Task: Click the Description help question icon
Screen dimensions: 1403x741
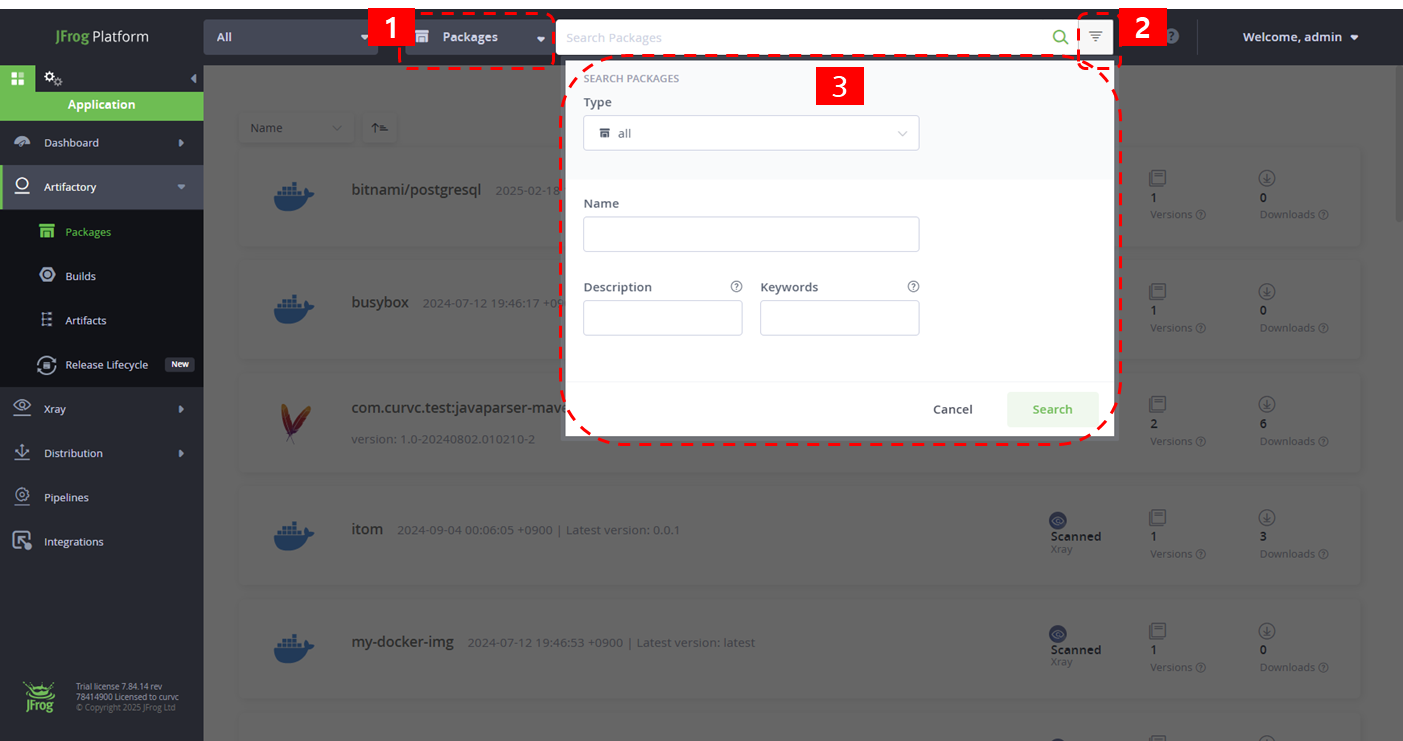Action: click(x=736, y=286)
